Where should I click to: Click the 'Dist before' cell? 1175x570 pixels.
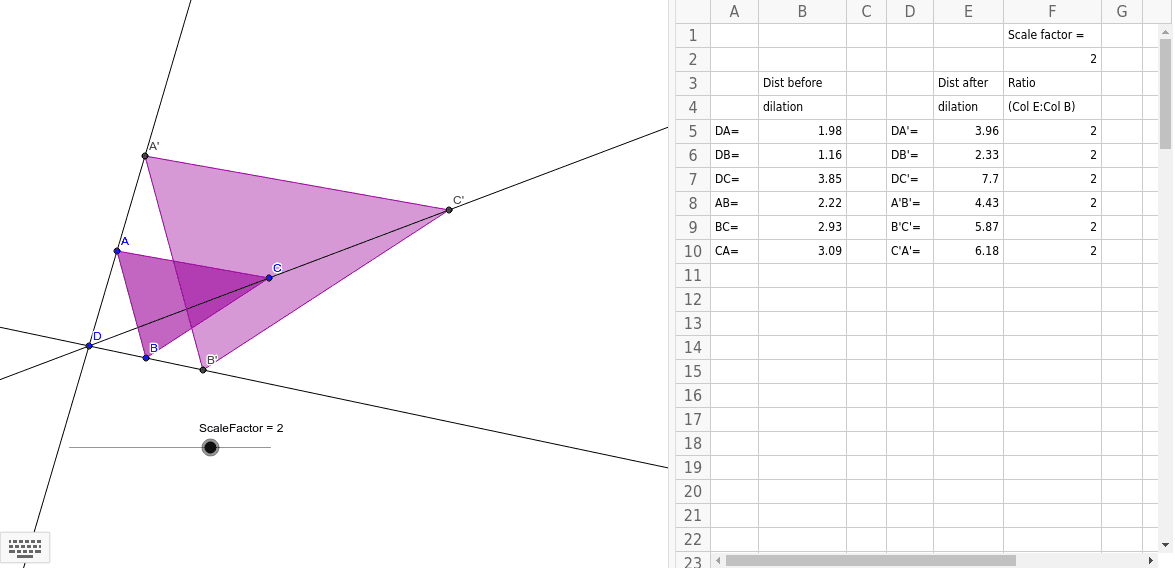tap(802, 83)
